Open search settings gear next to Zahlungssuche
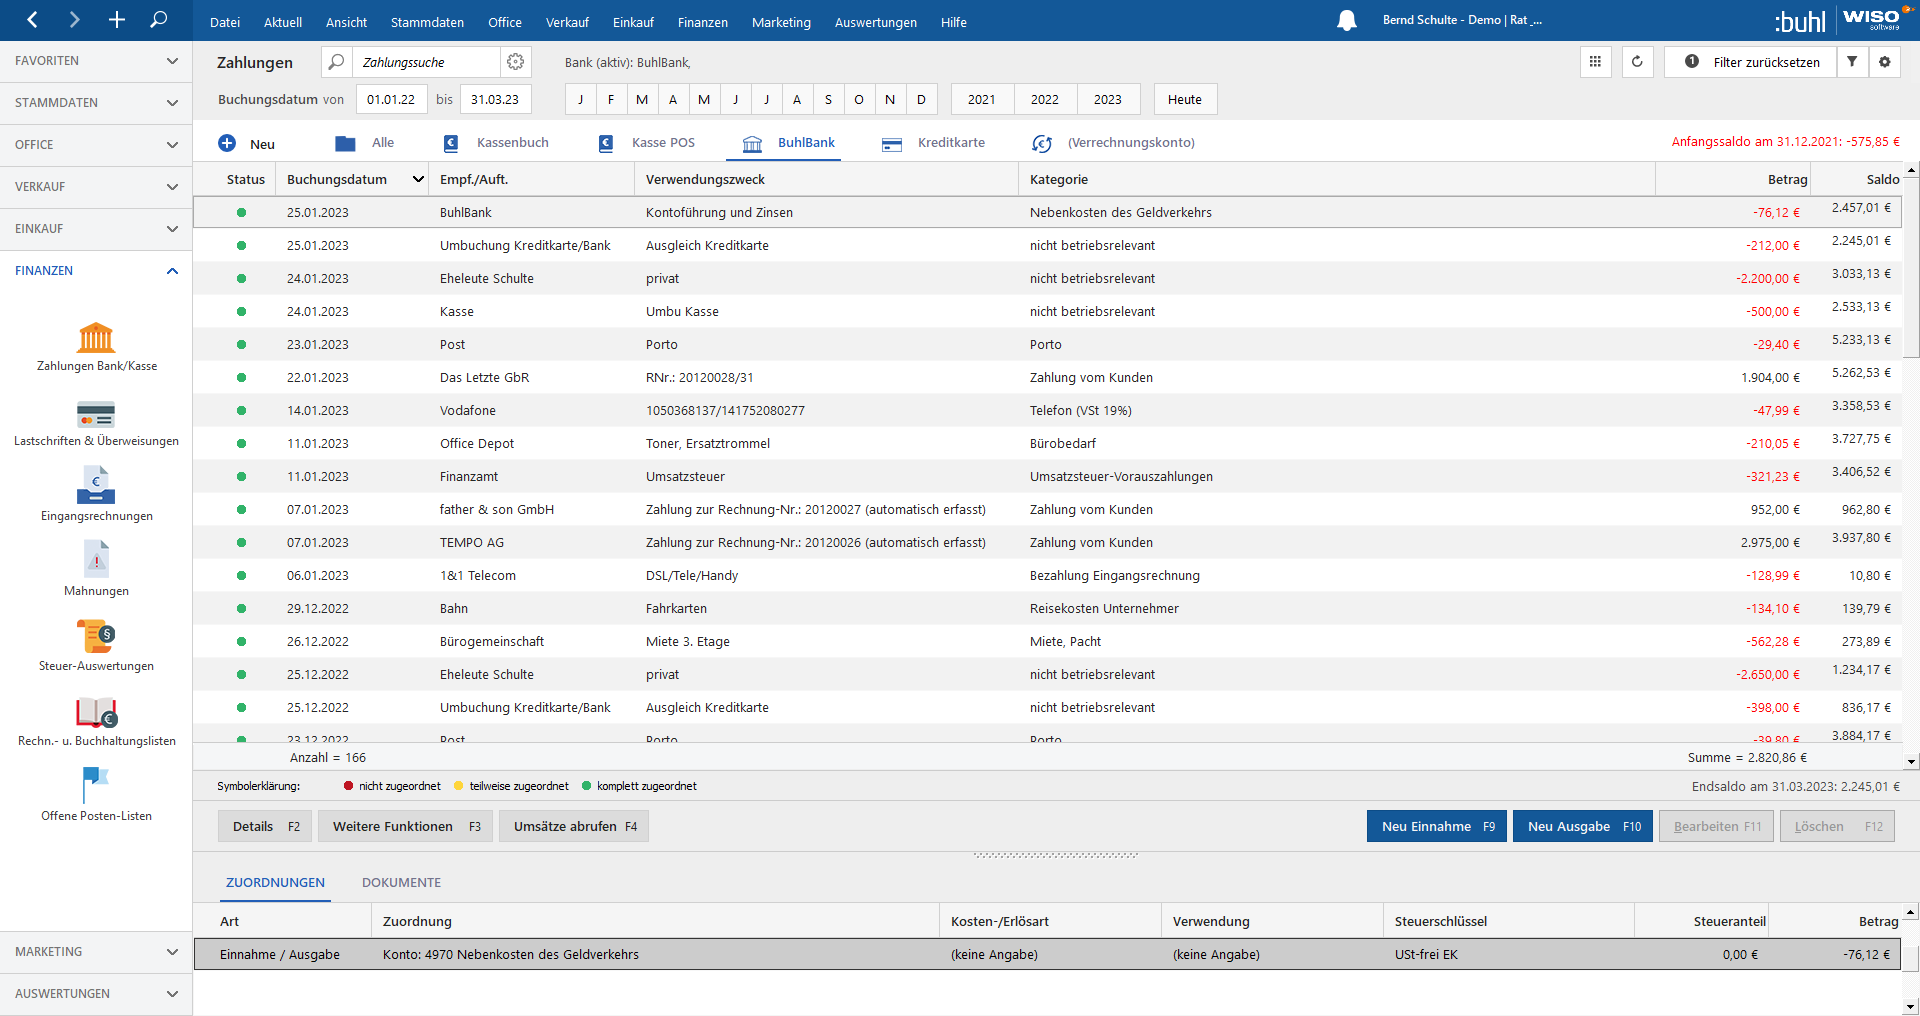Viewport: 1920px width, 1016px height. click(x=516, y=62)
